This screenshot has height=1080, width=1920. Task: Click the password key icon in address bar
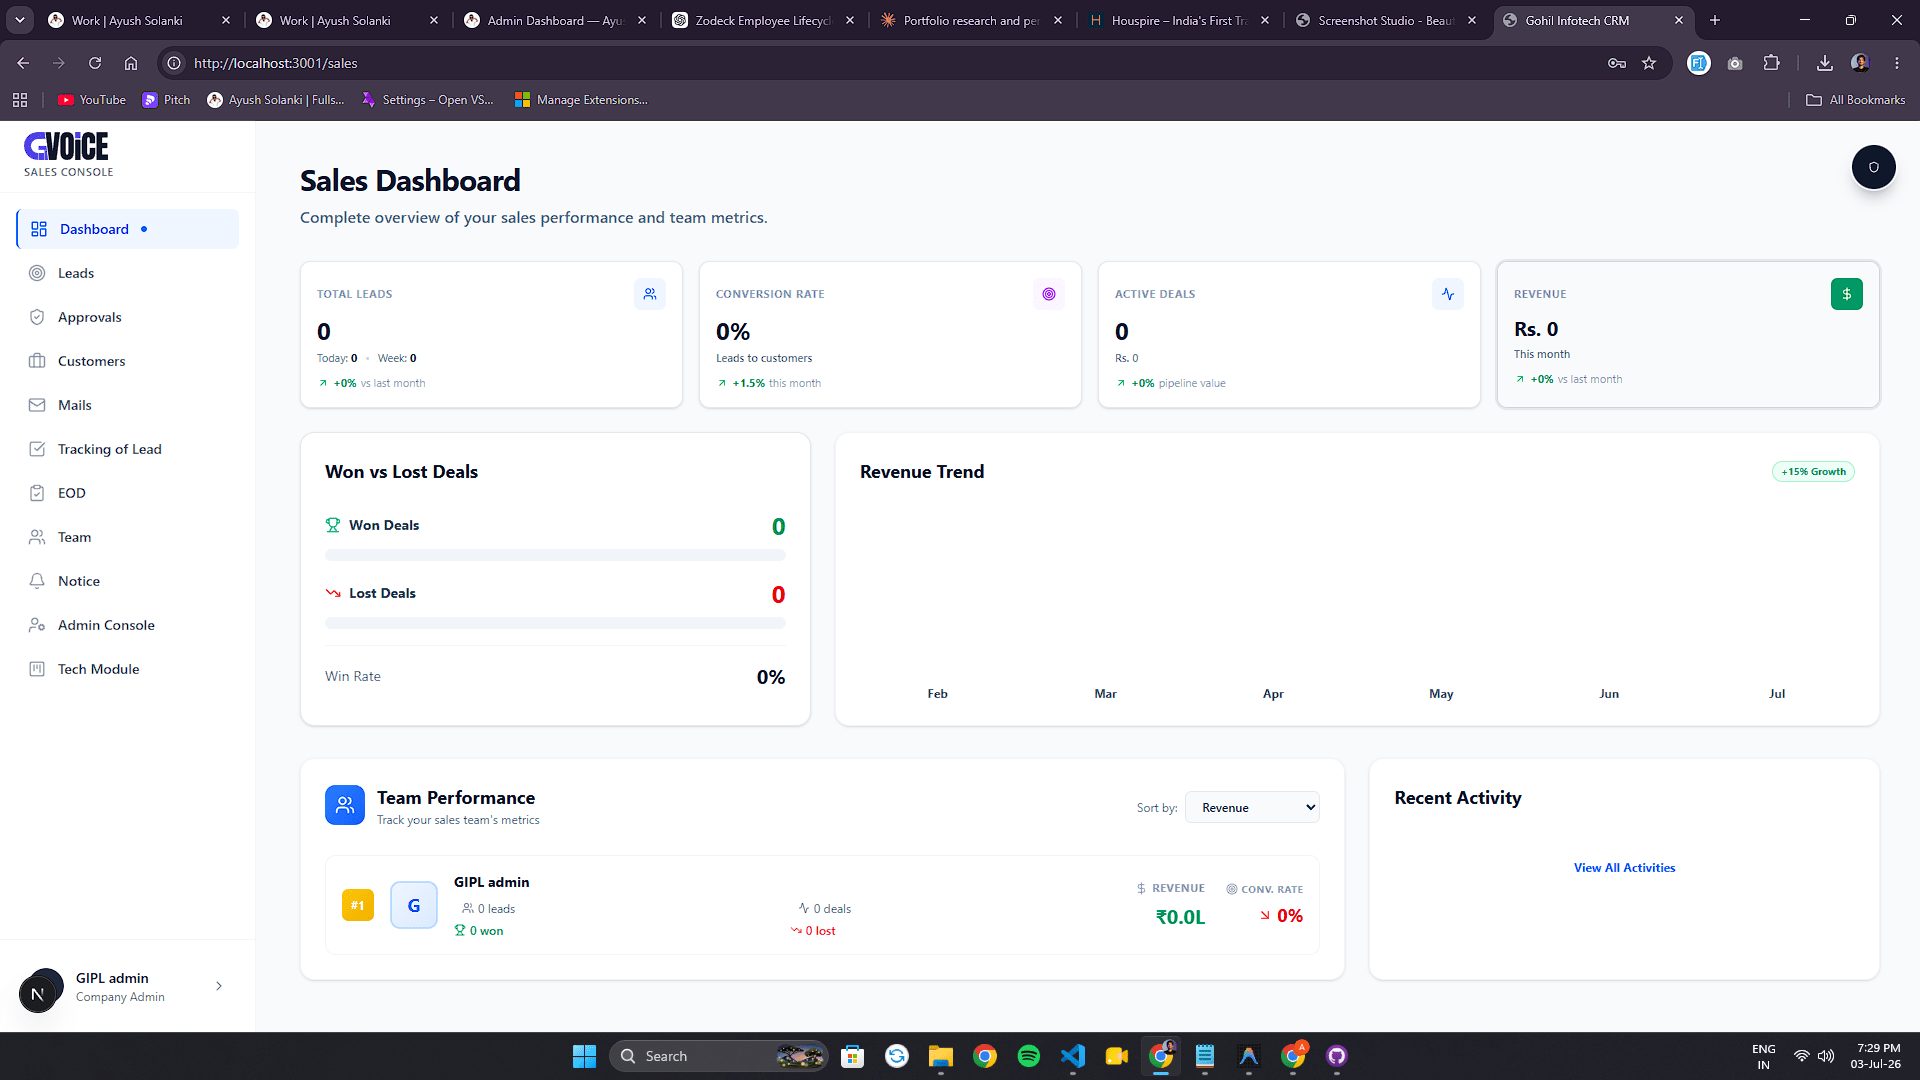(x=1617, y=63)
